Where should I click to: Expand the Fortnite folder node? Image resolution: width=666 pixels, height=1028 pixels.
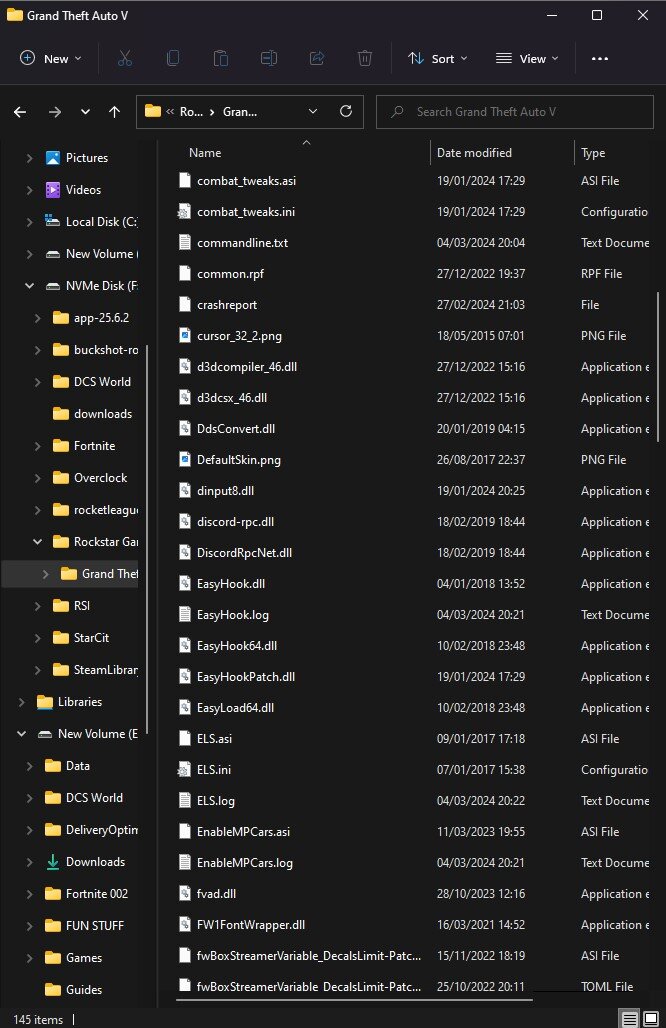pos(37,446)
